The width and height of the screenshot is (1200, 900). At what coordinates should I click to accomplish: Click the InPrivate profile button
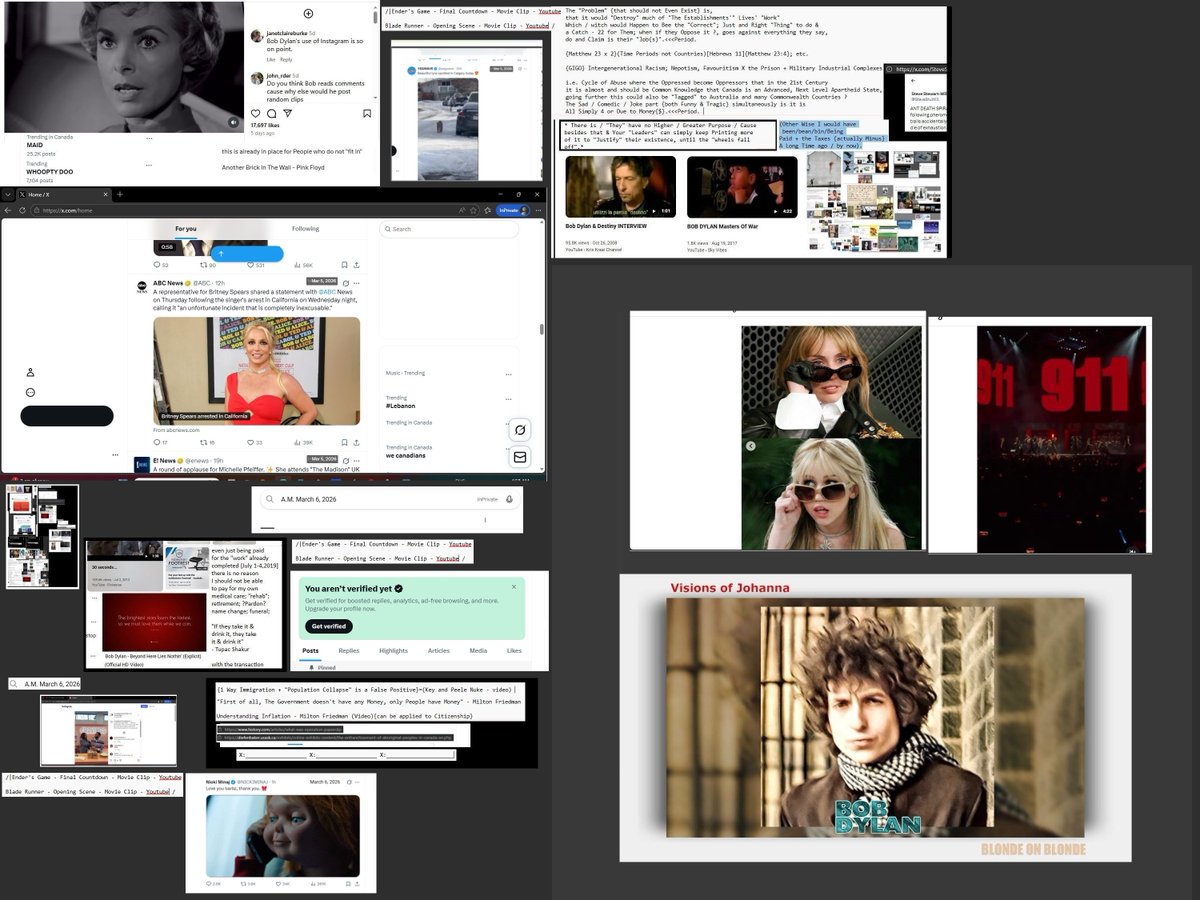point(511,210)
